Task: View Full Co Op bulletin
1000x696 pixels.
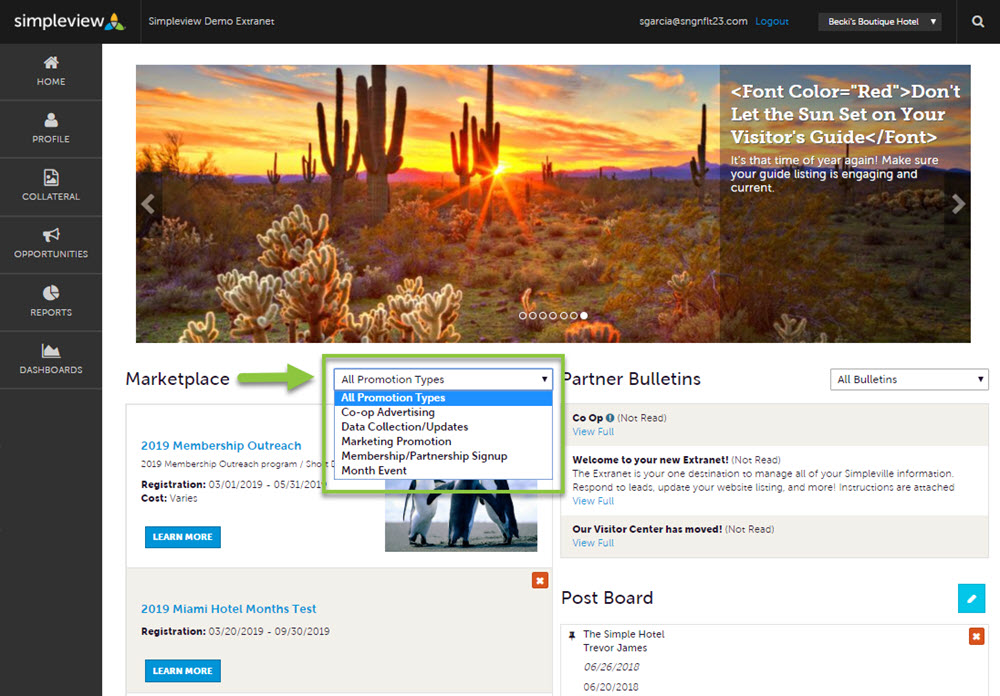Action: (x=592, y=432)
